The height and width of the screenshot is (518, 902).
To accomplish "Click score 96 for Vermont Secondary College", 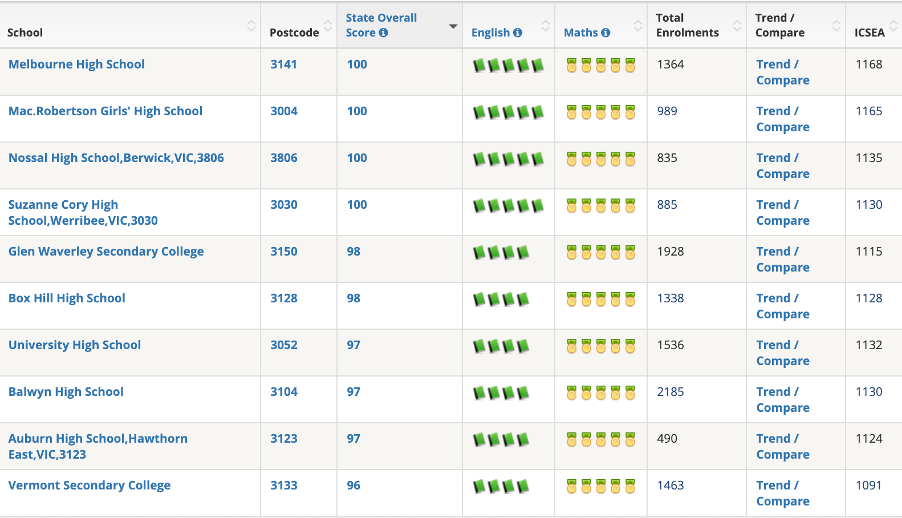I will (353, 485).
